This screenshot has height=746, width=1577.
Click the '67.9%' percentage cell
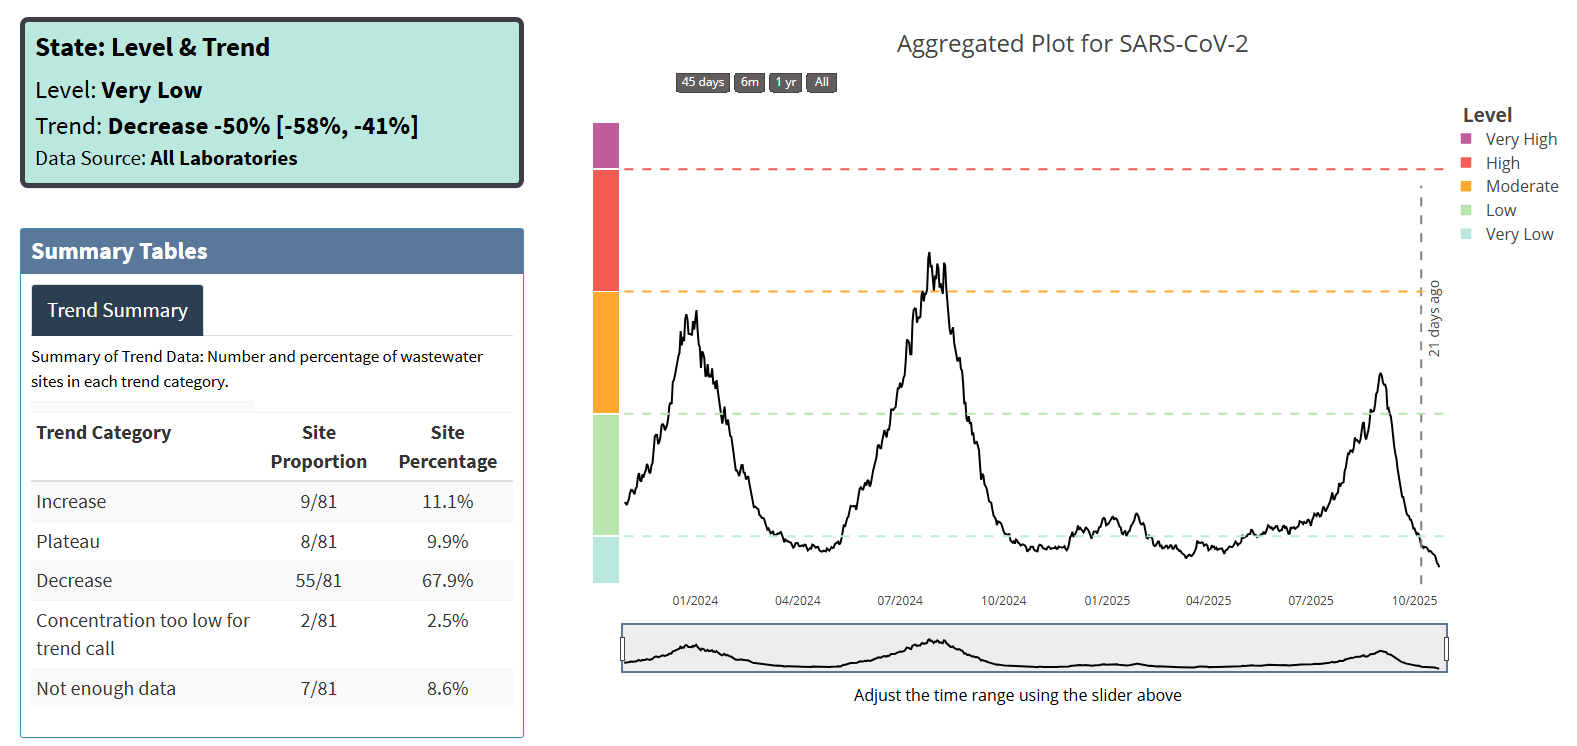(x=448, y=581)
